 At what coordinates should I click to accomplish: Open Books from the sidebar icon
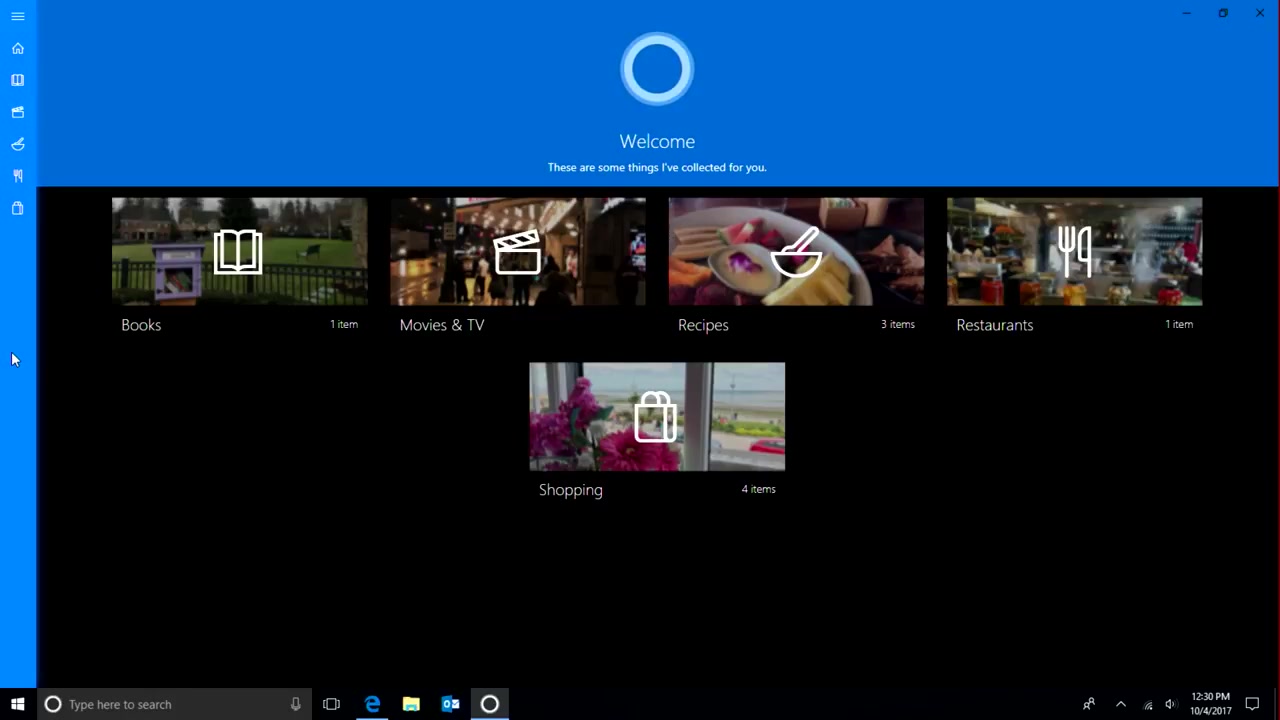pos(18,80)
